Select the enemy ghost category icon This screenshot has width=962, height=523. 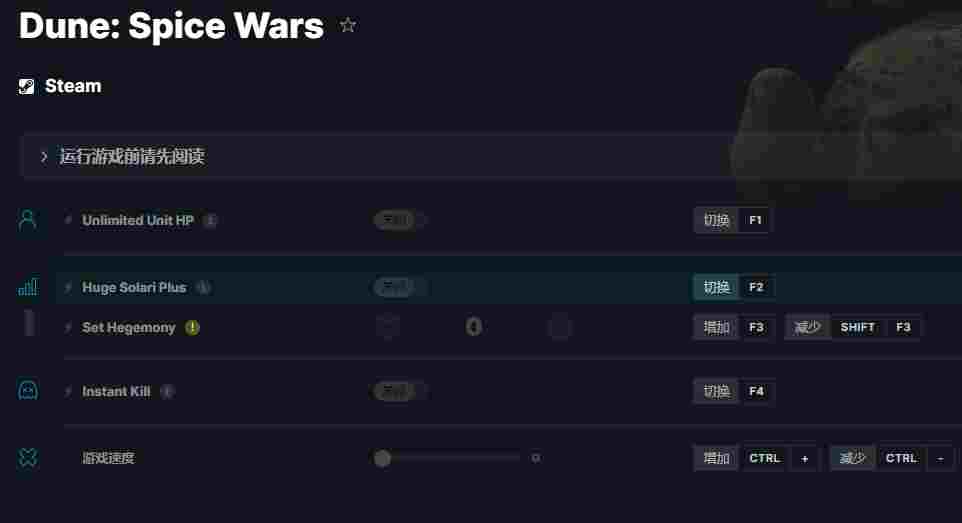tap(28, 390)
